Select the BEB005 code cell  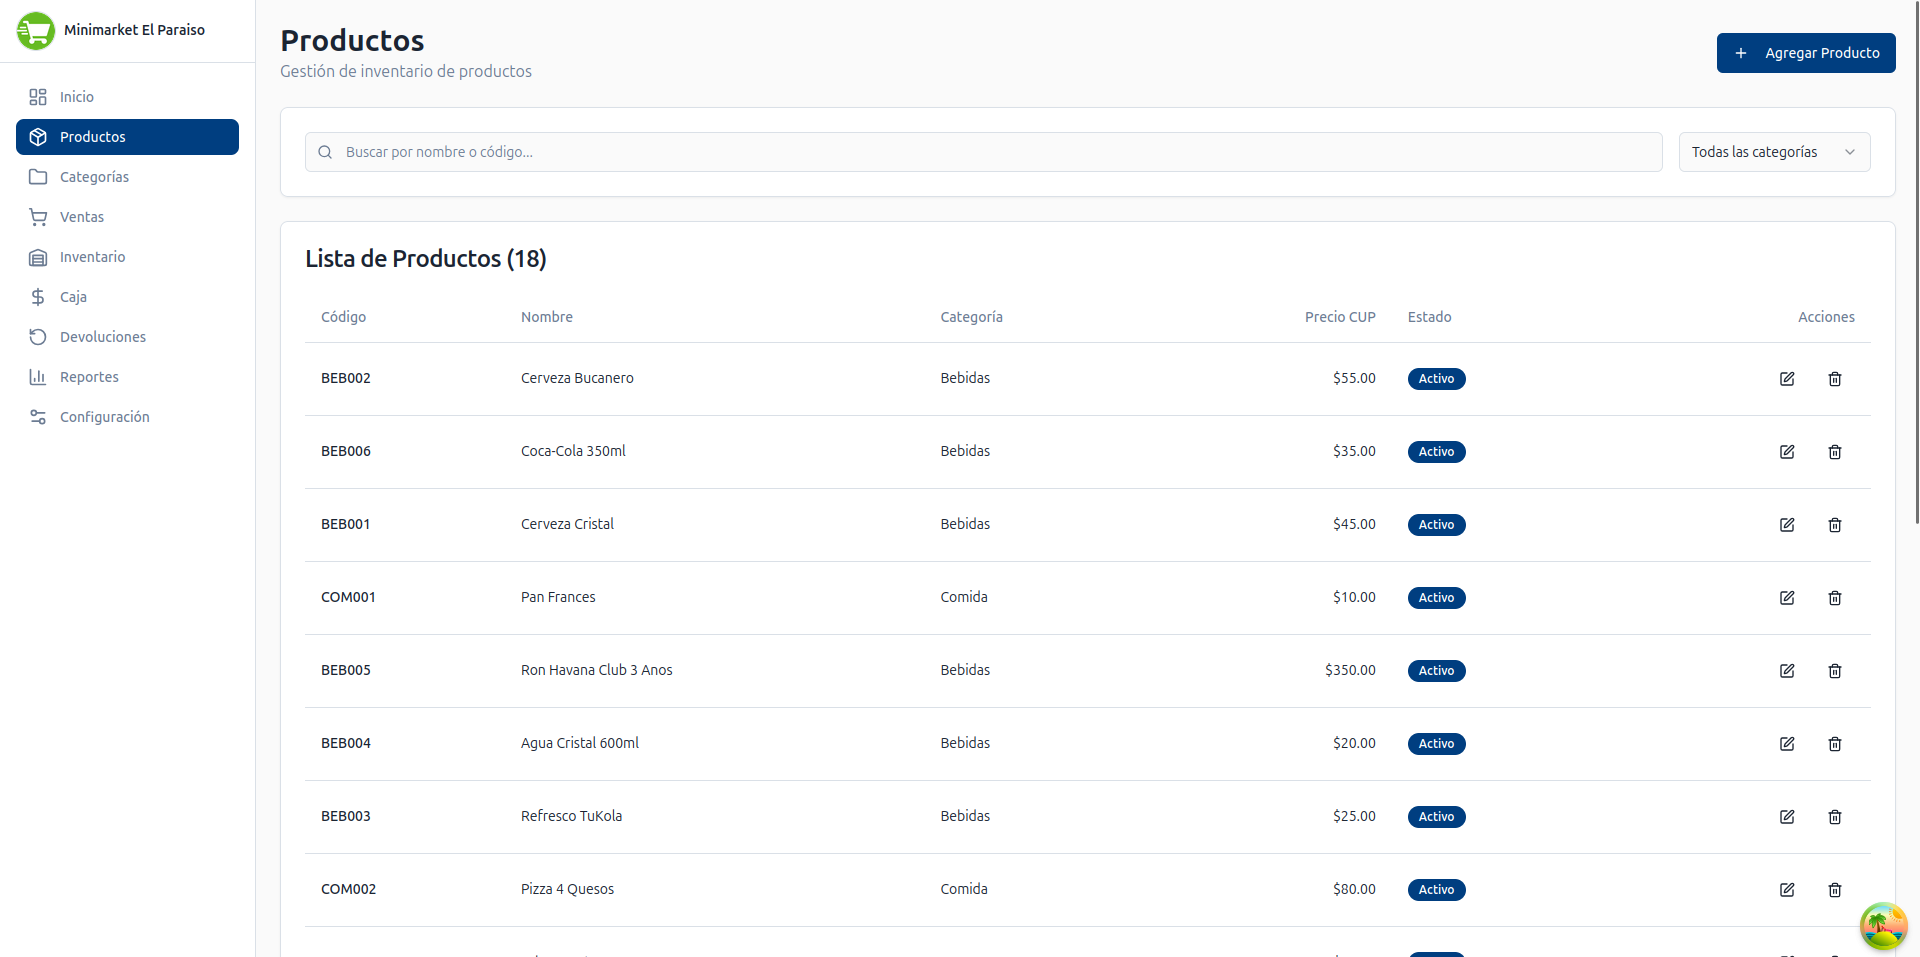coord(346,670)
